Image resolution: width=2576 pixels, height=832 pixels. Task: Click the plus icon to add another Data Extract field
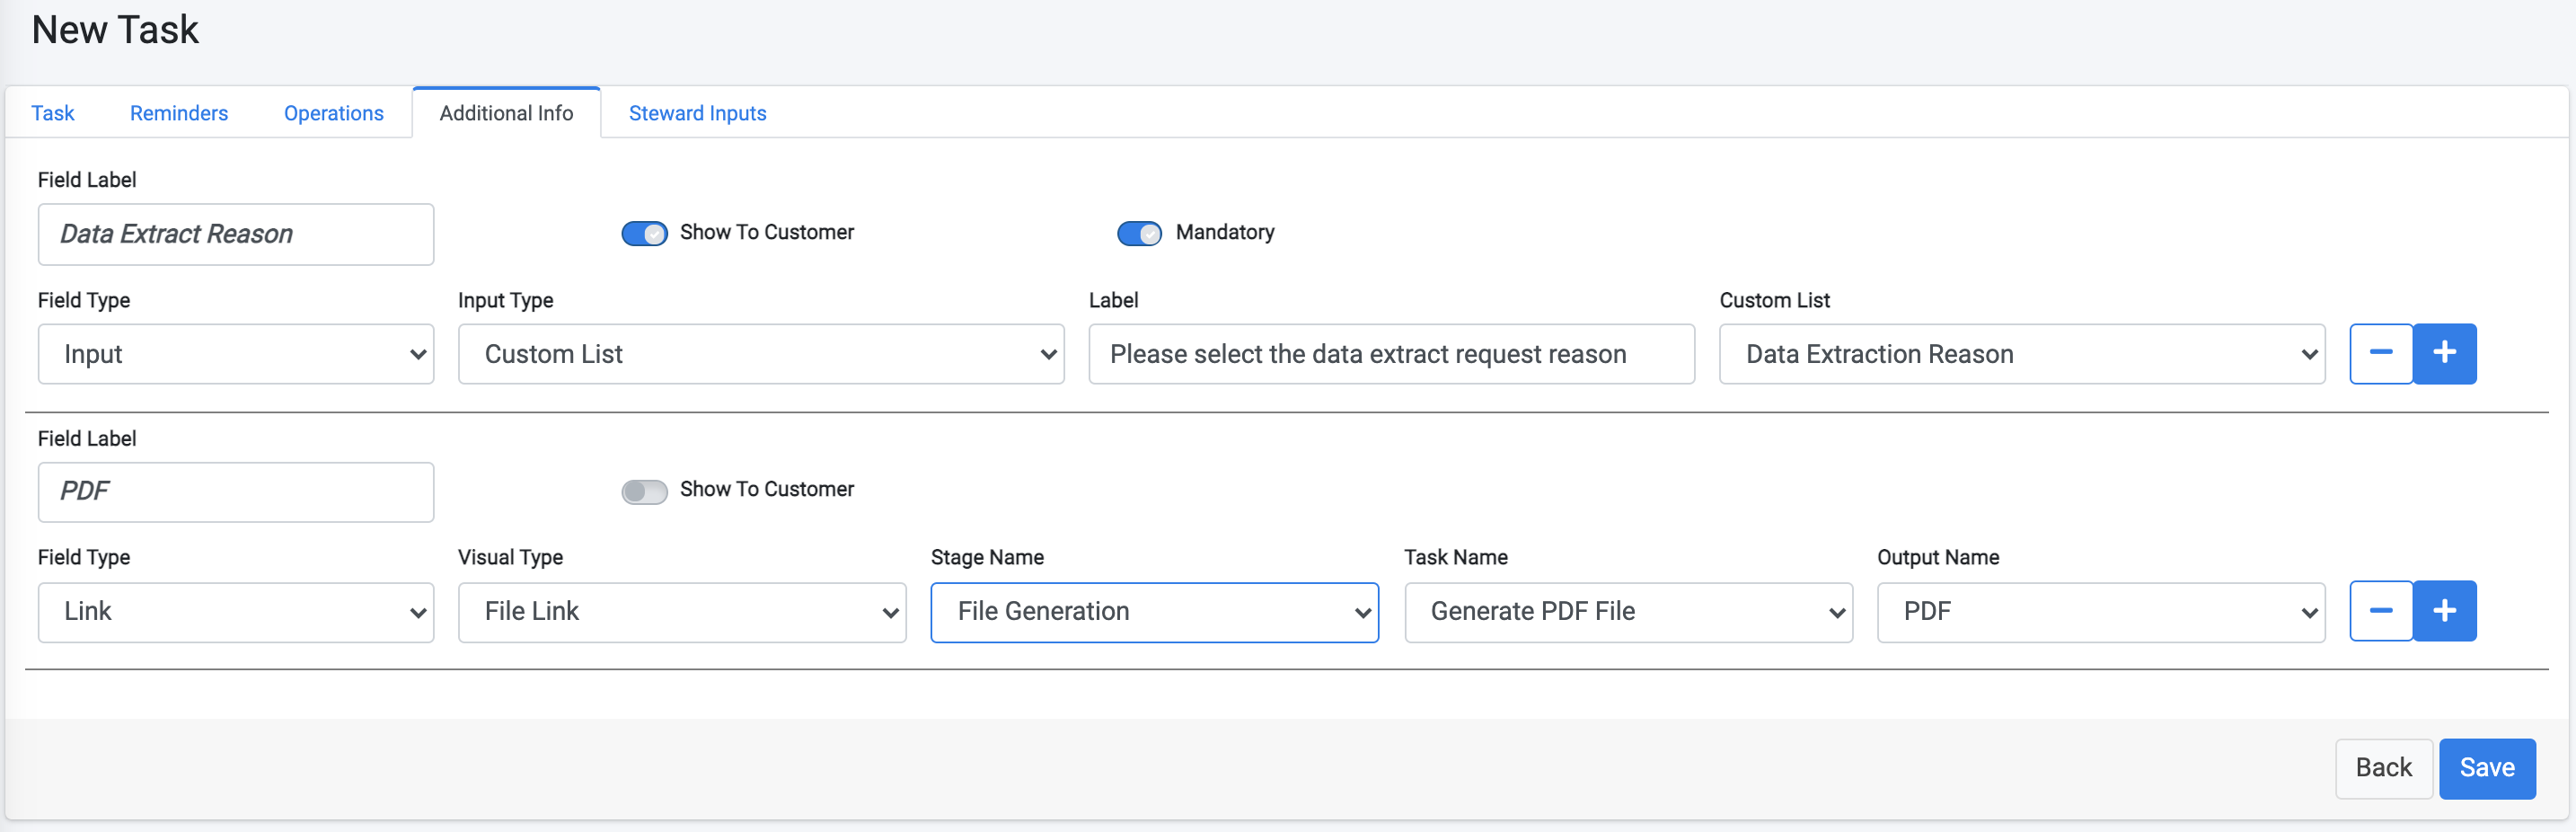tap(2446, 353)
